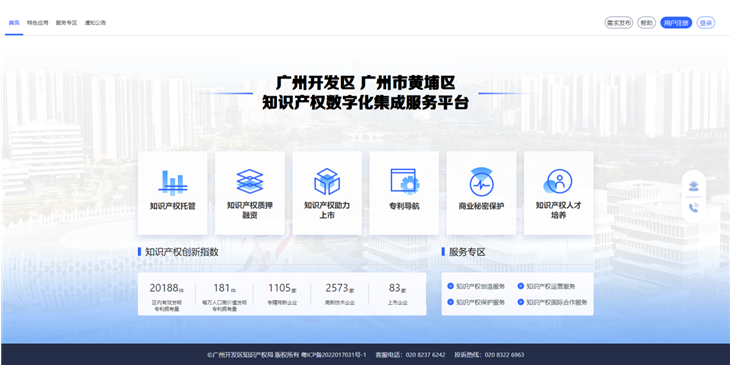Open the 知识产权人才培养 person icon card
Image resolution: width=732 pixels, height=366 pixels.
(558, 193)
